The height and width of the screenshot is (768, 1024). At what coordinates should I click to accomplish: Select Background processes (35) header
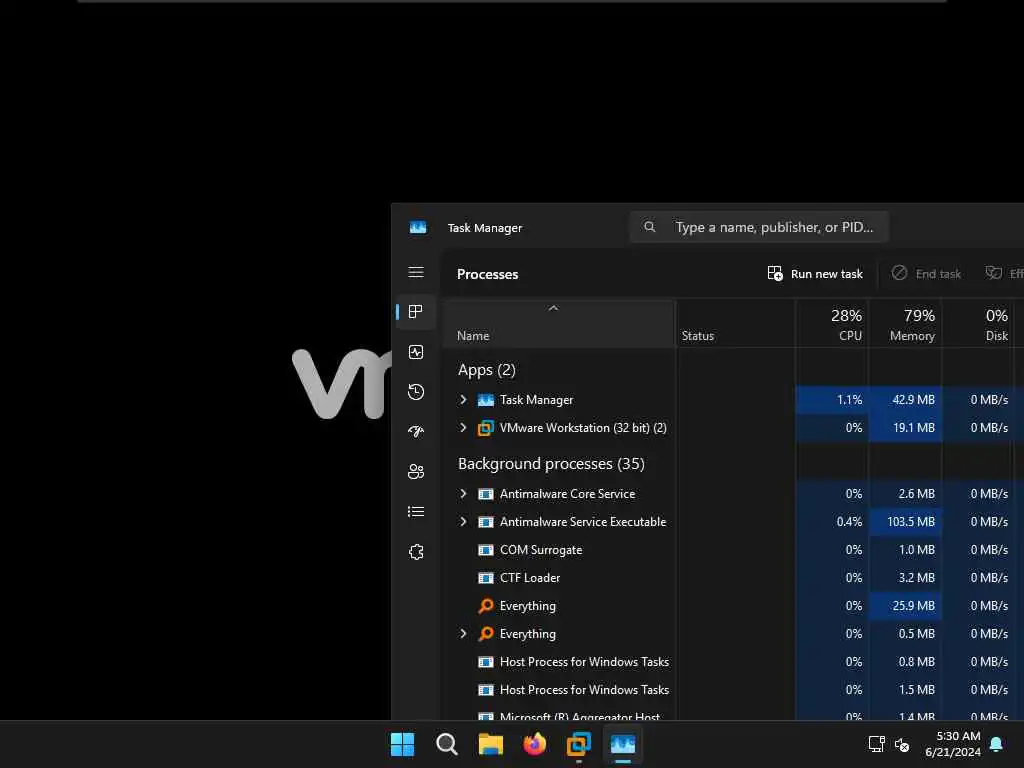(x=551, y=464)
